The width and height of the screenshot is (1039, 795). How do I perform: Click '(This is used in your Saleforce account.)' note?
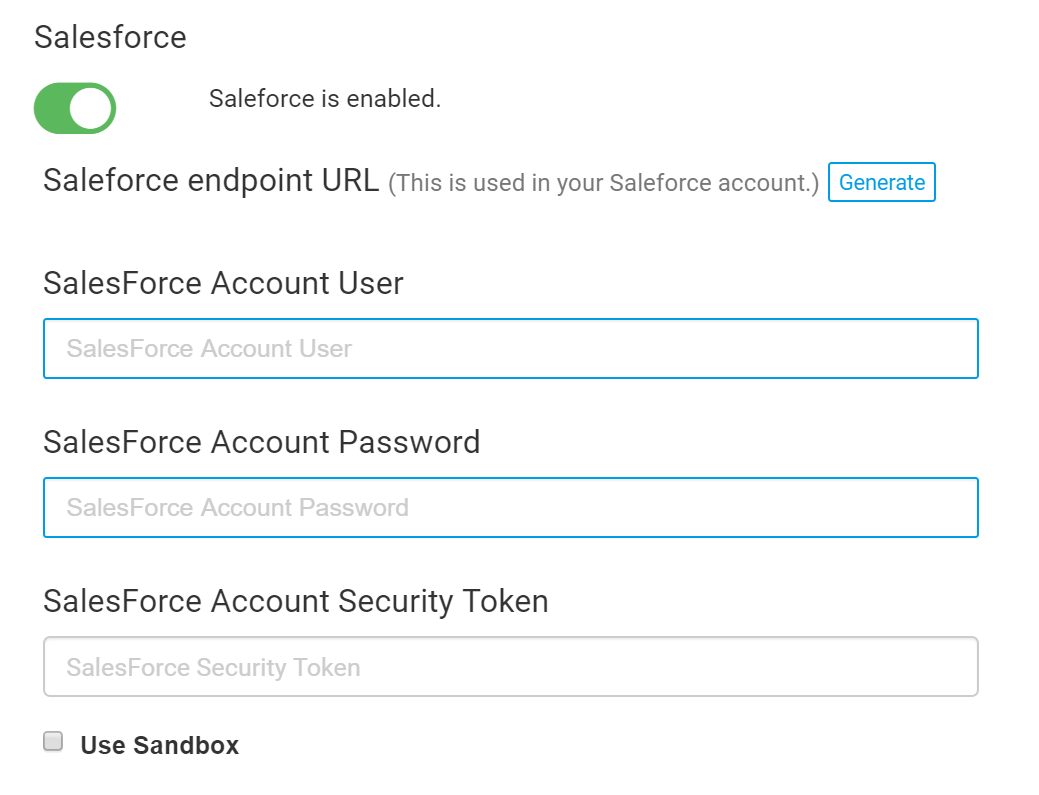[604, 184]
